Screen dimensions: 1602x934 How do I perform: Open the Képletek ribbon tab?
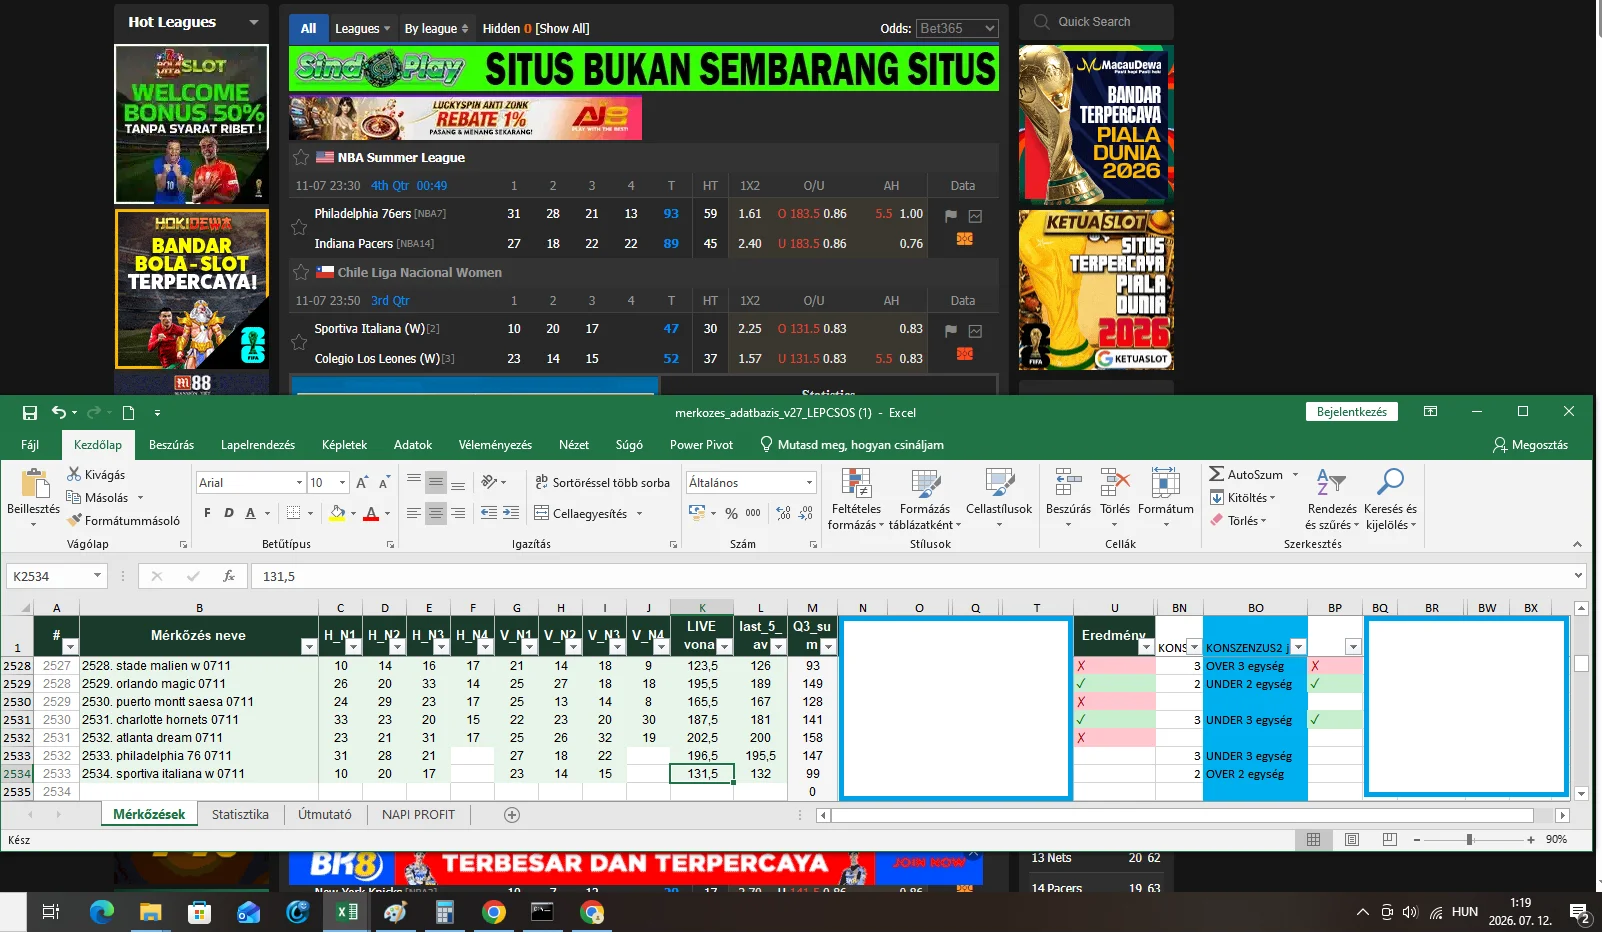coord(344,445)
